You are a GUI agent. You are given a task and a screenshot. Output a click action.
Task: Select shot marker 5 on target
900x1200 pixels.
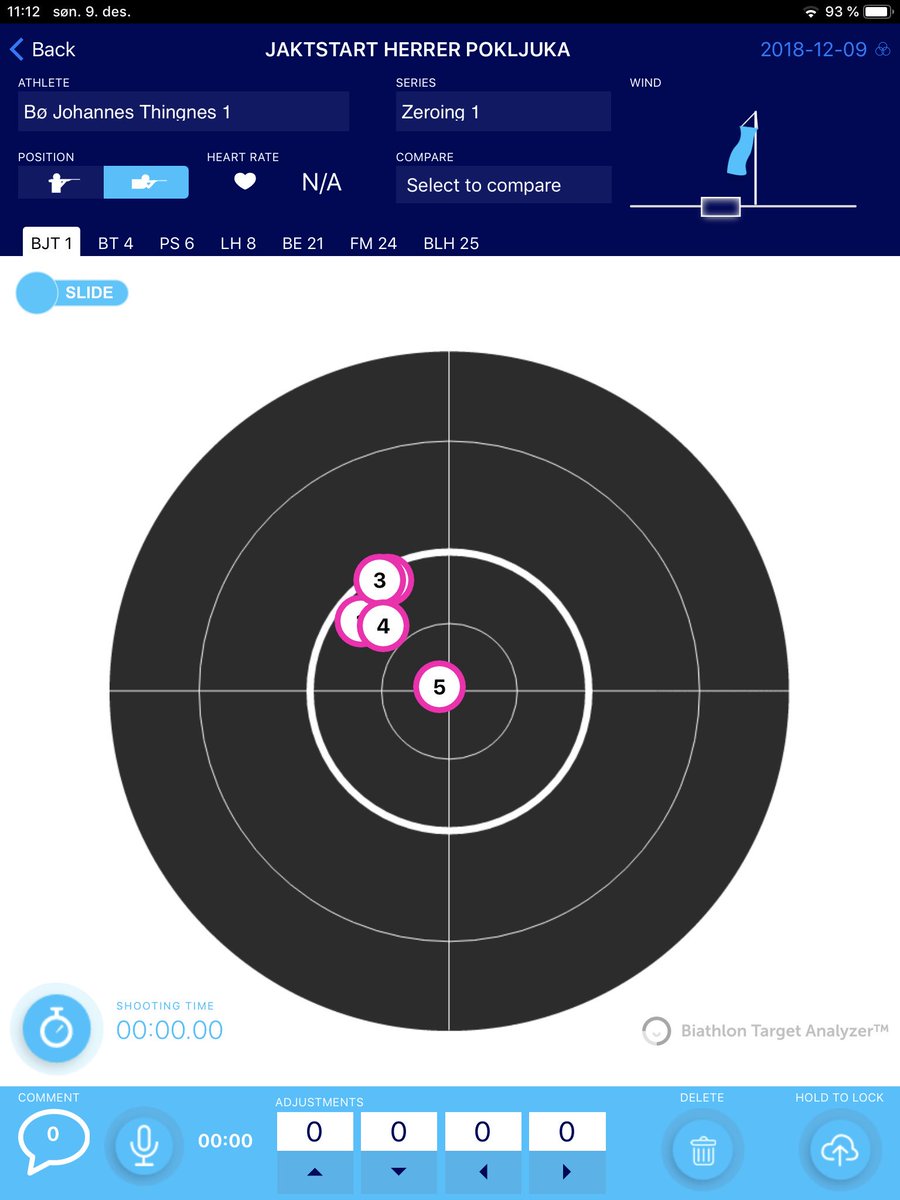439,687
